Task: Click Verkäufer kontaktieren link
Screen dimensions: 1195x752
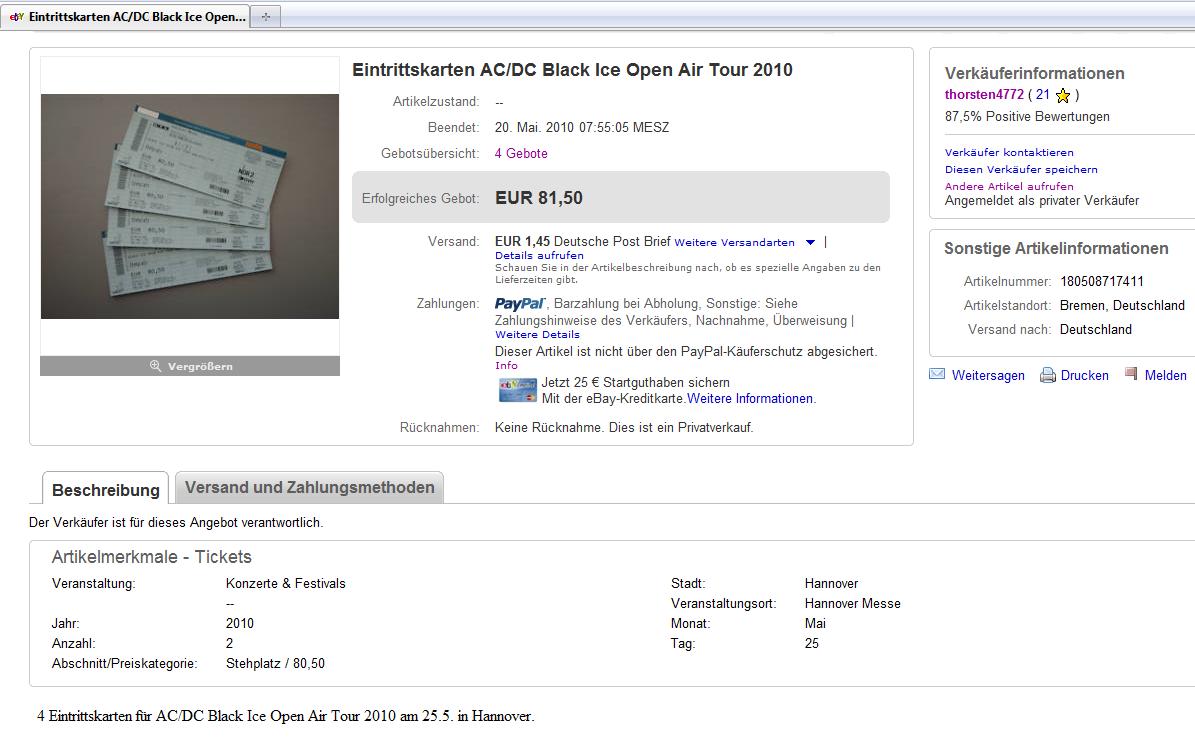Action: point(1009,153)
